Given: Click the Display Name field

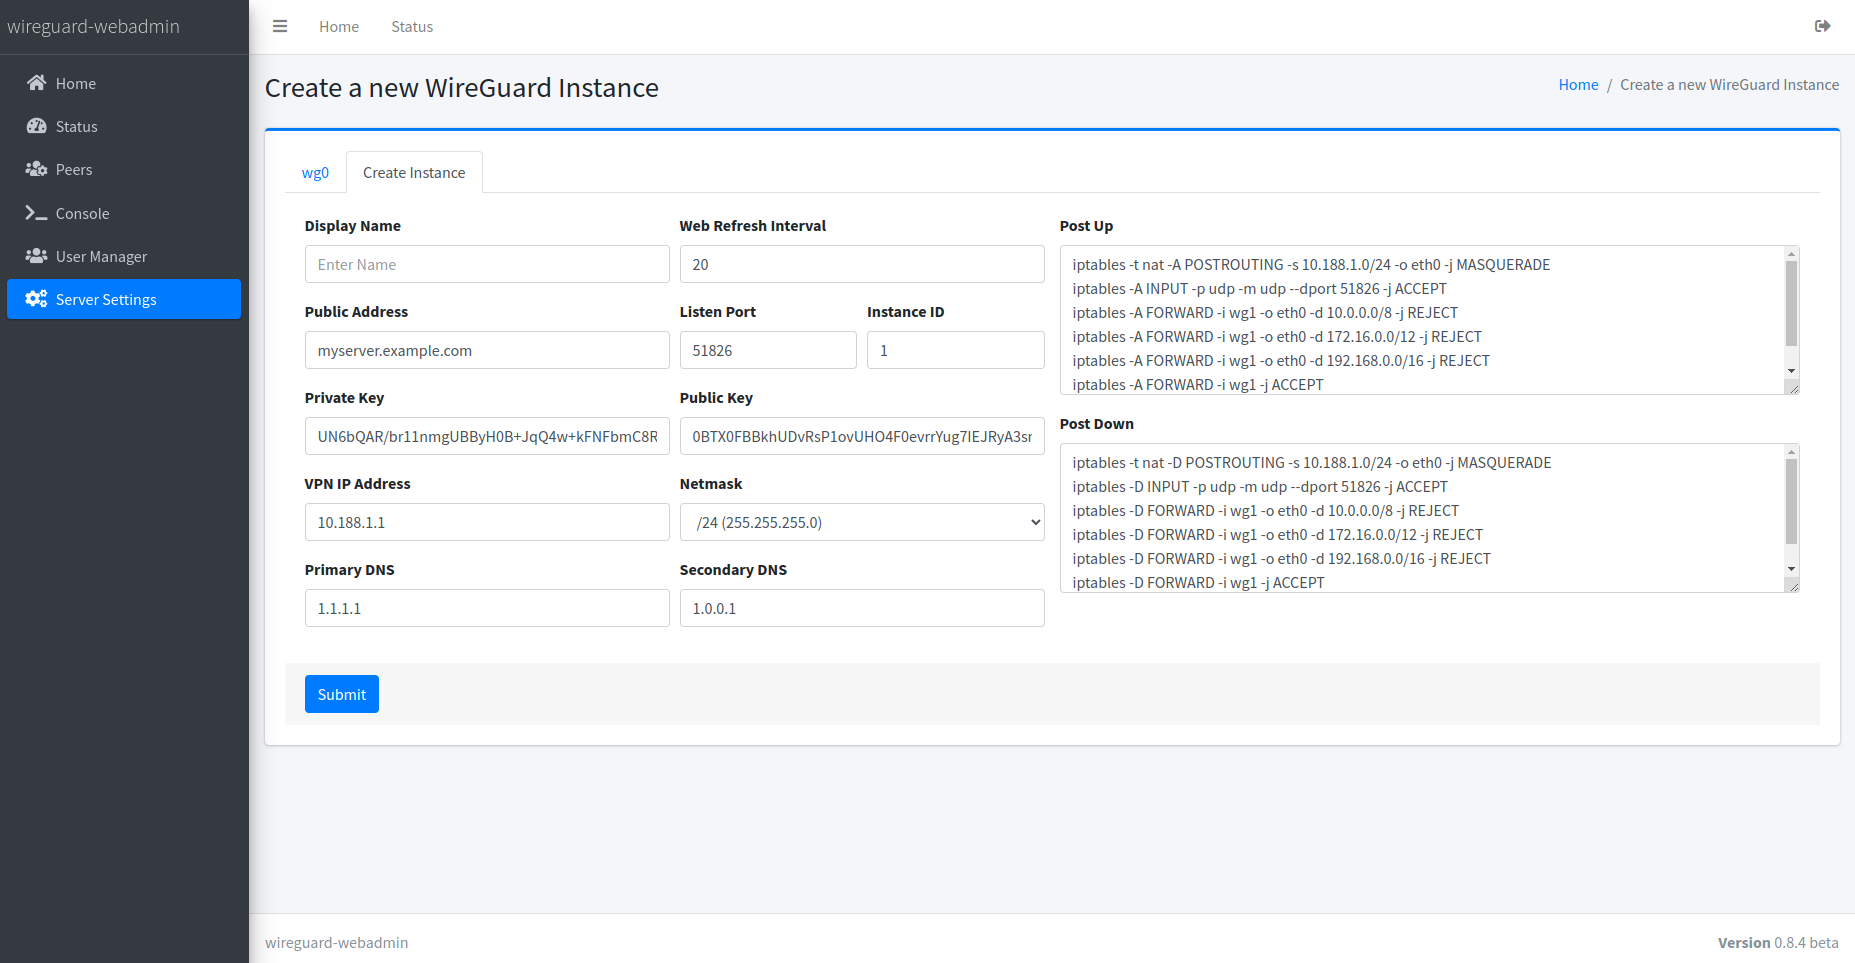Looking at the screenshot, I should pyautogui.click(x=487, y=264).
